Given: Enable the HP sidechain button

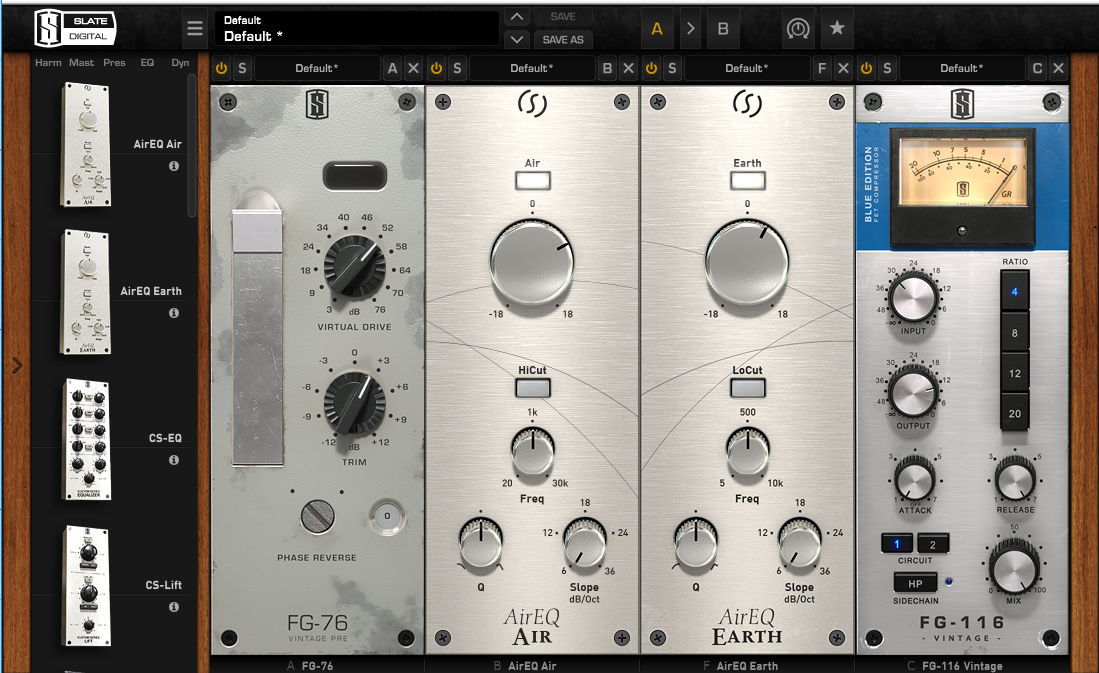Looking at the screenshot, I should (915, 583).
